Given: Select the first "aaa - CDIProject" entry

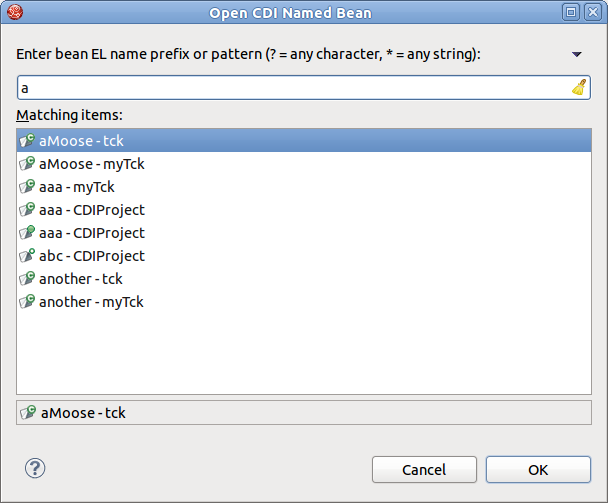Looking at the screenshot, I should (92, 210).
